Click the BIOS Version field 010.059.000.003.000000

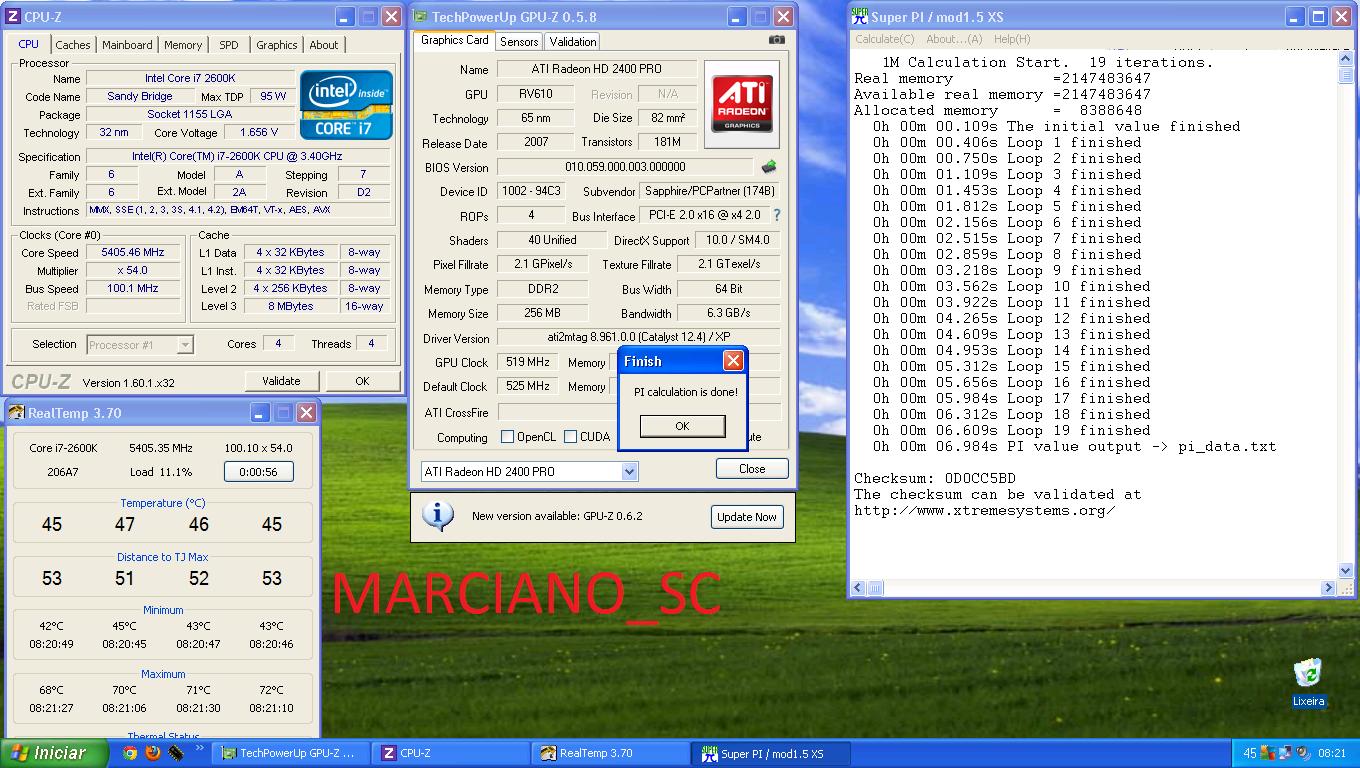625,167
